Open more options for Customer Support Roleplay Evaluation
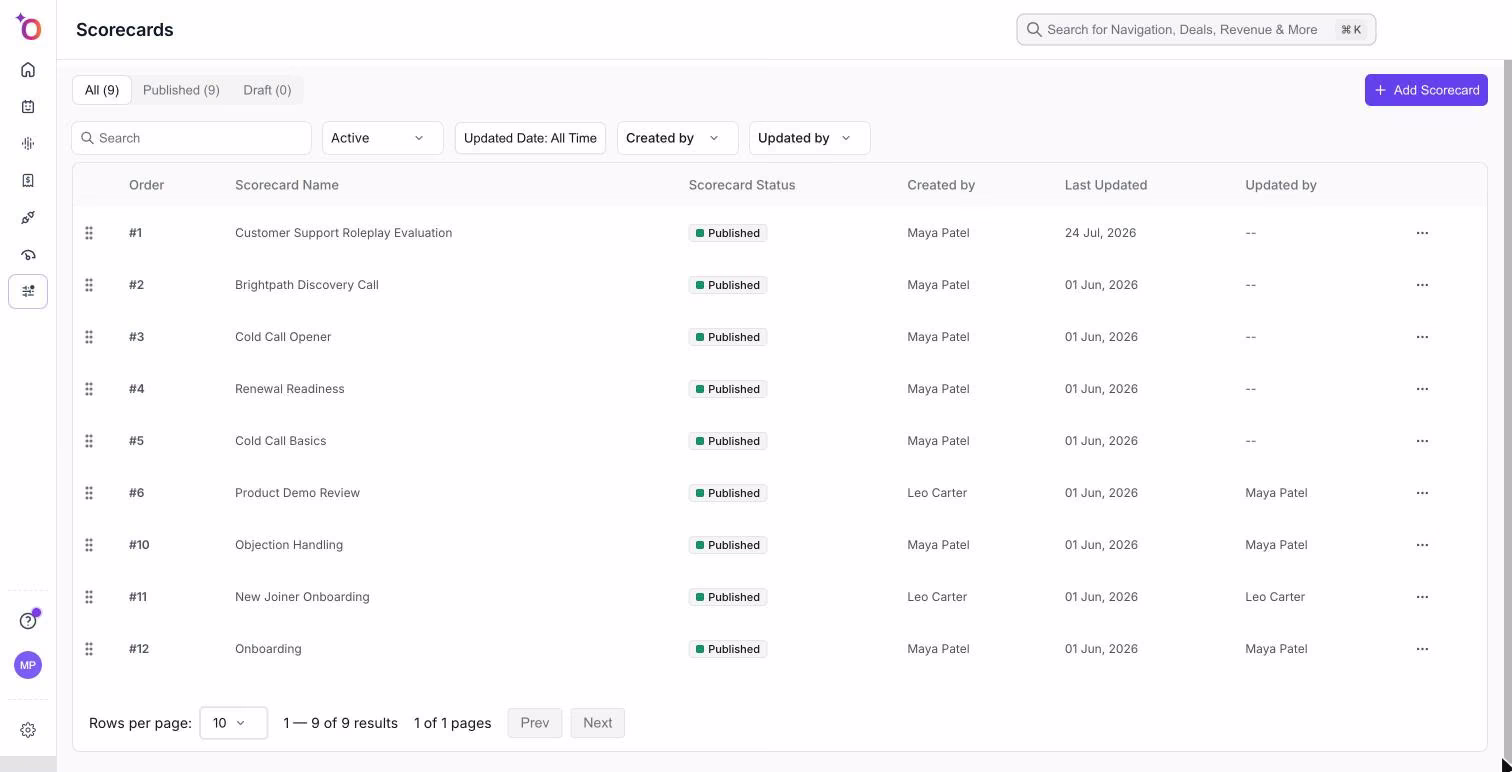The image size is (1512, 772). [x=1422, y=233]
